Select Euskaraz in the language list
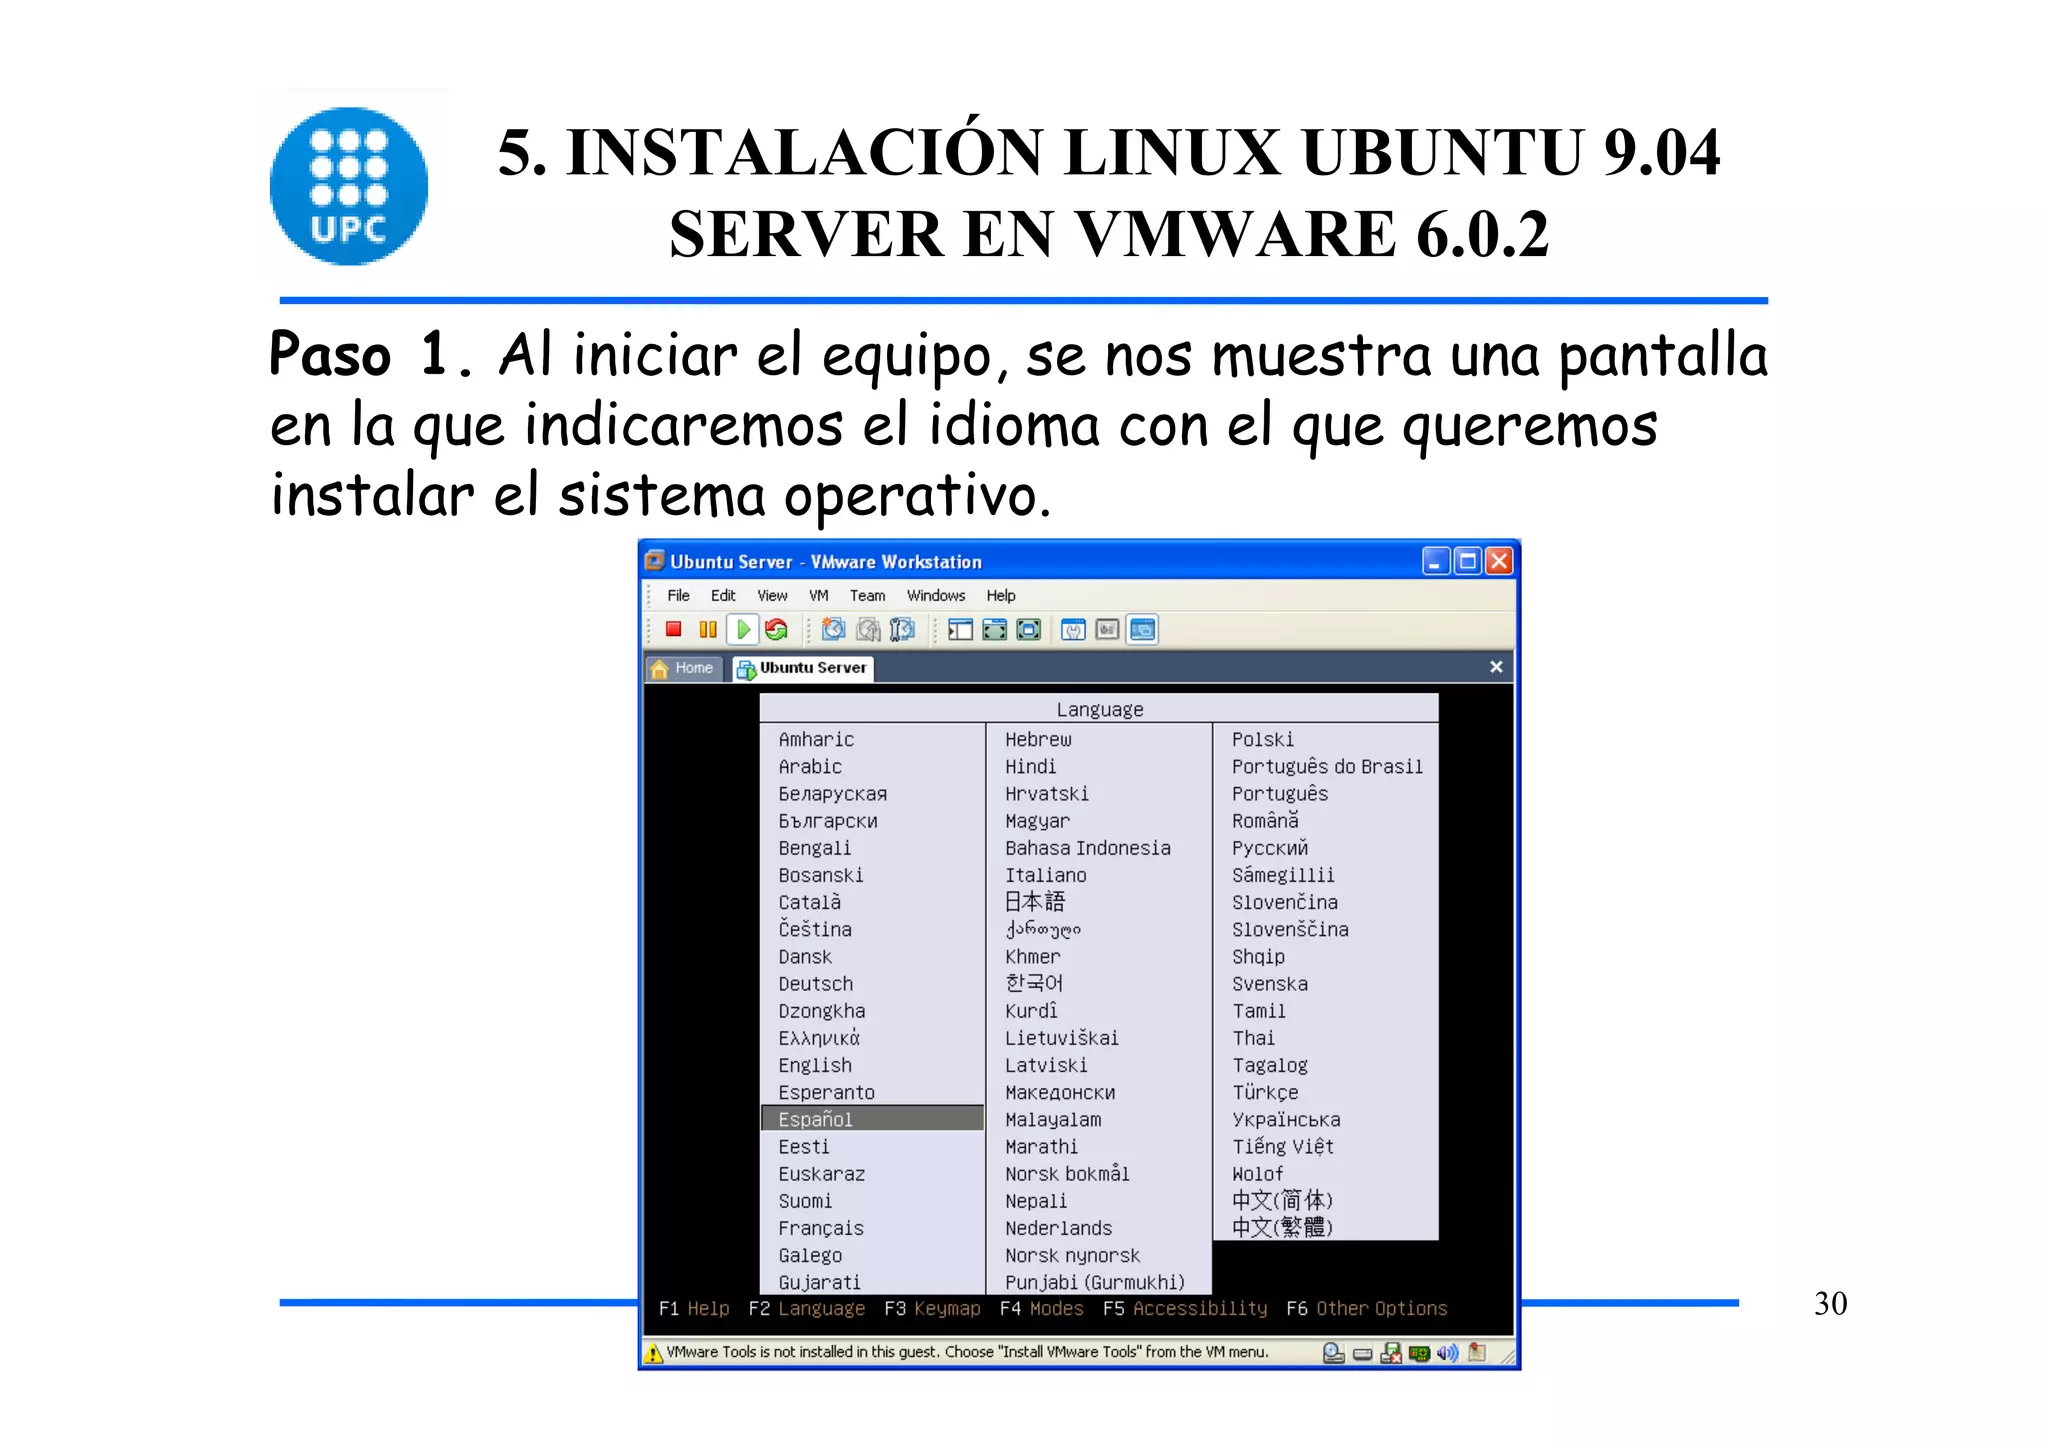Viewport: 2048px width, 1448px height. 822,1174
